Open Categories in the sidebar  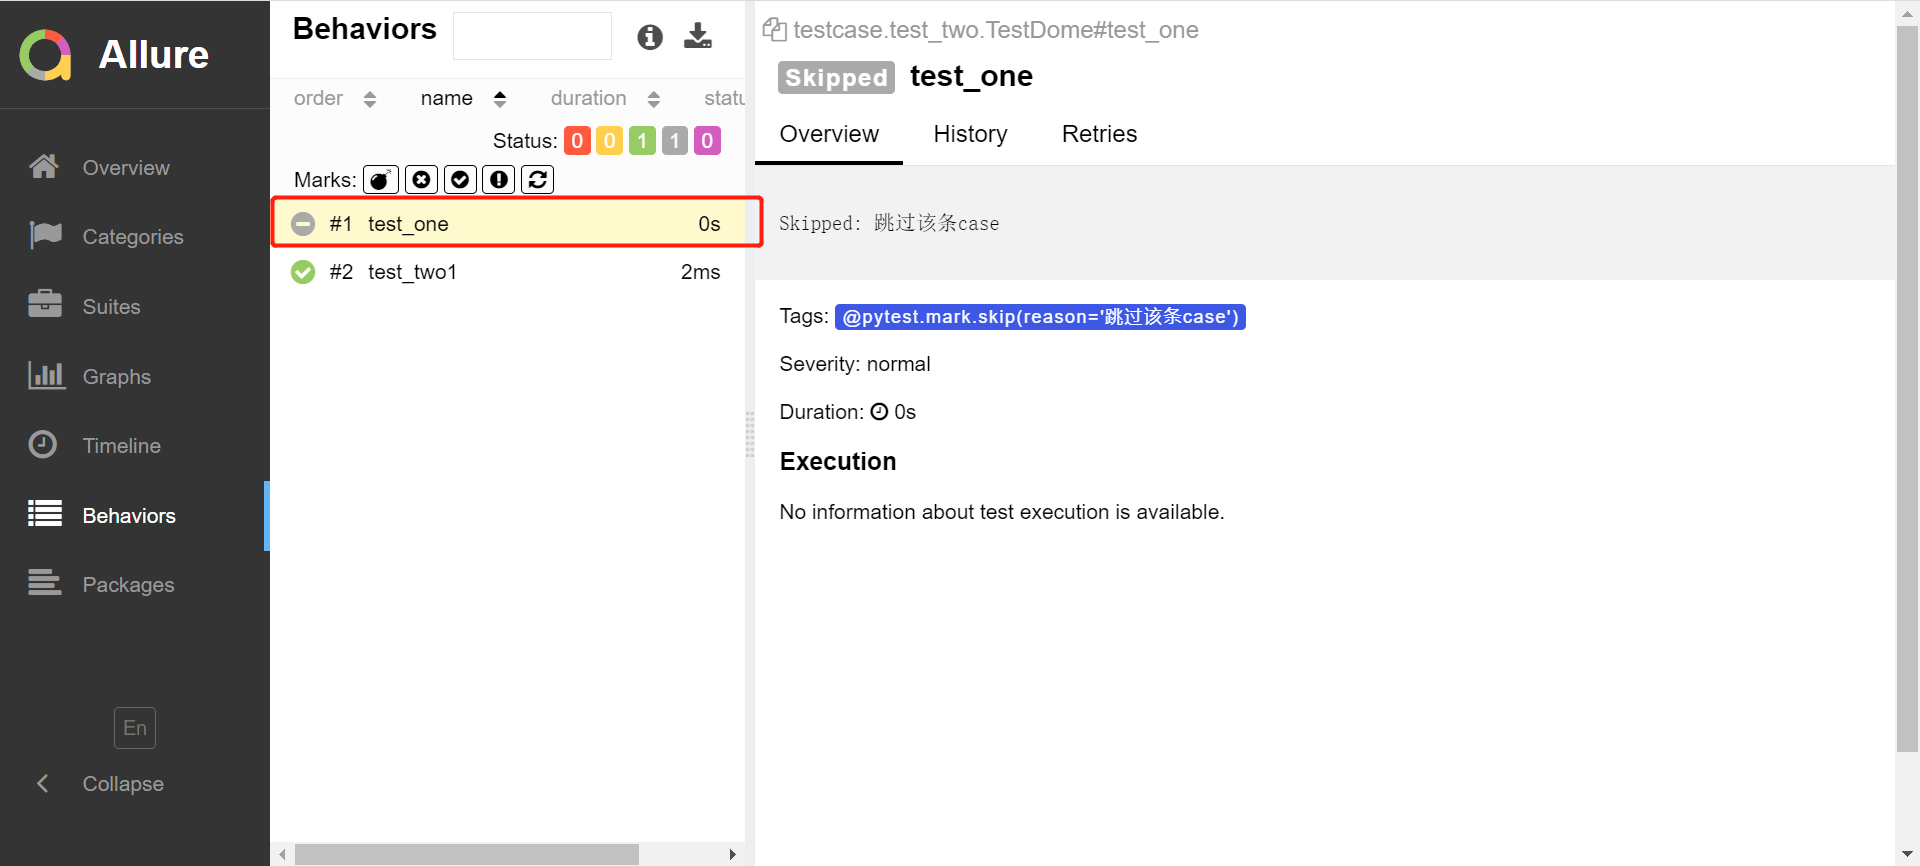(135, 237)
